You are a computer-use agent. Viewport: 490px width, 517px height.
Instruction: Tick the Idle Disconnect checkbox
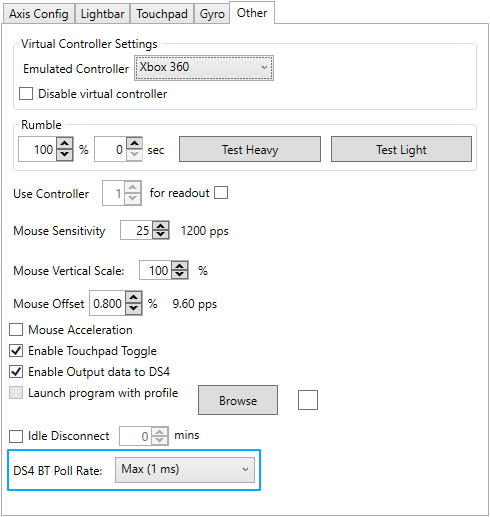[16, 436]
